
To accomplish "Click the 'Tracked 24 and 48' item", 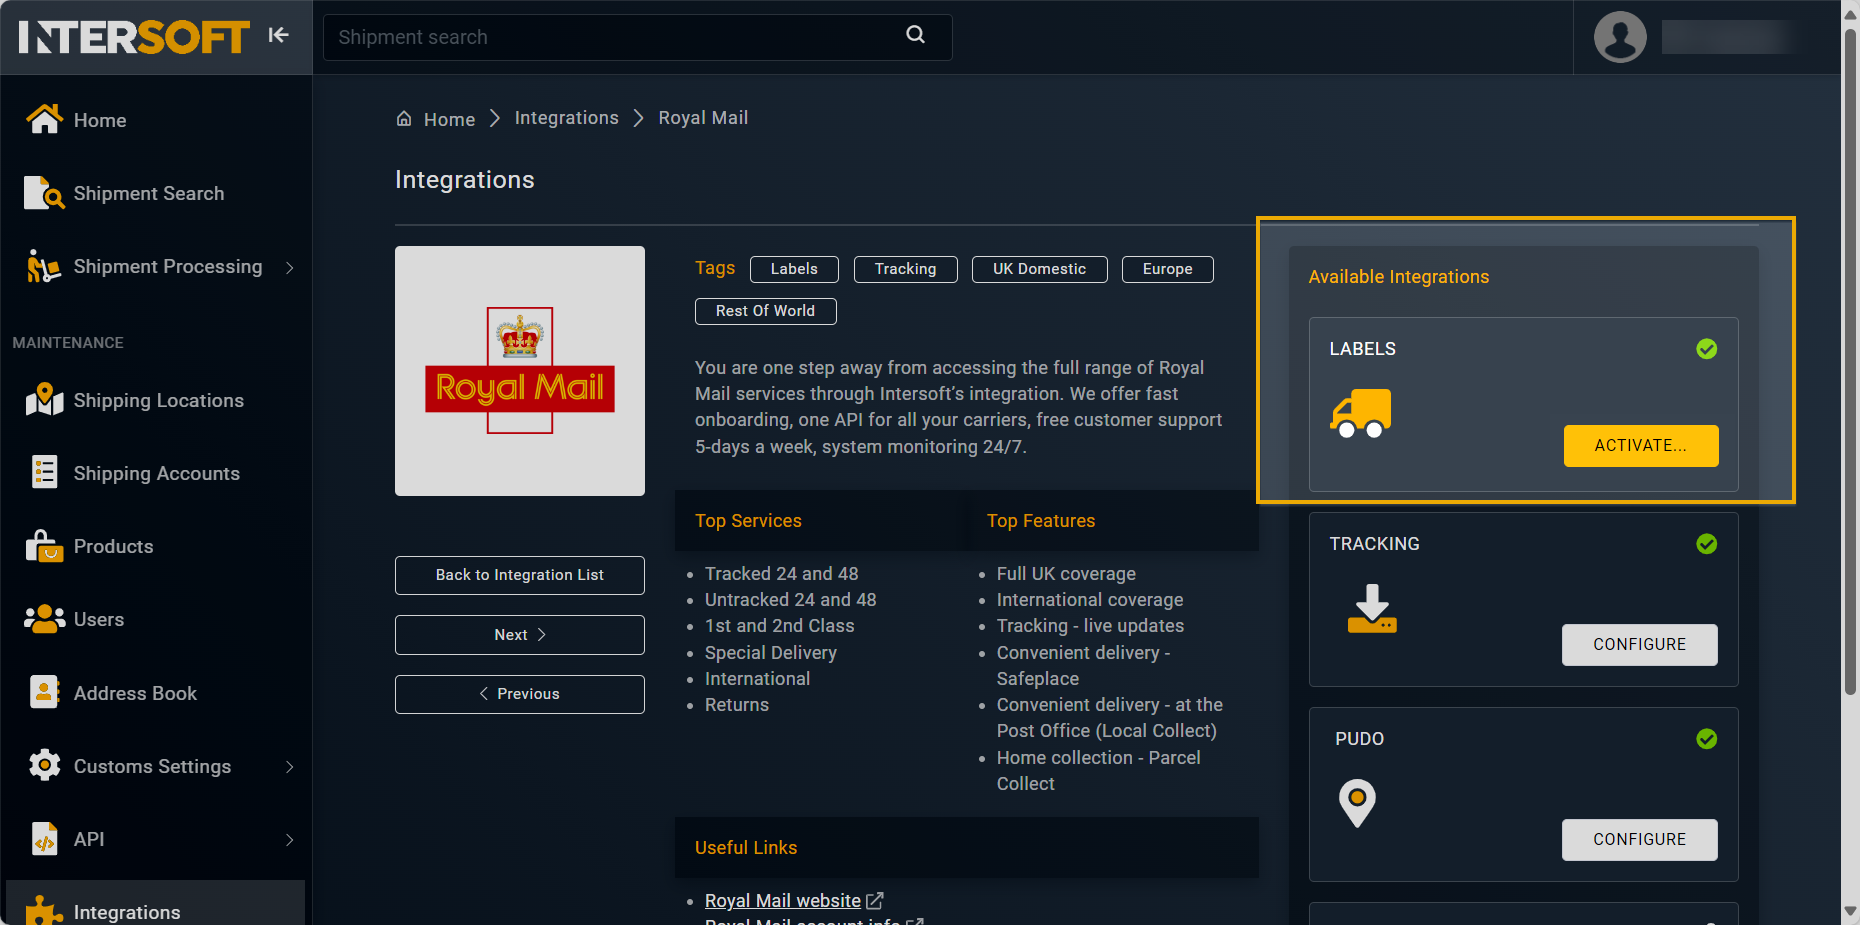I will (782, 574).
